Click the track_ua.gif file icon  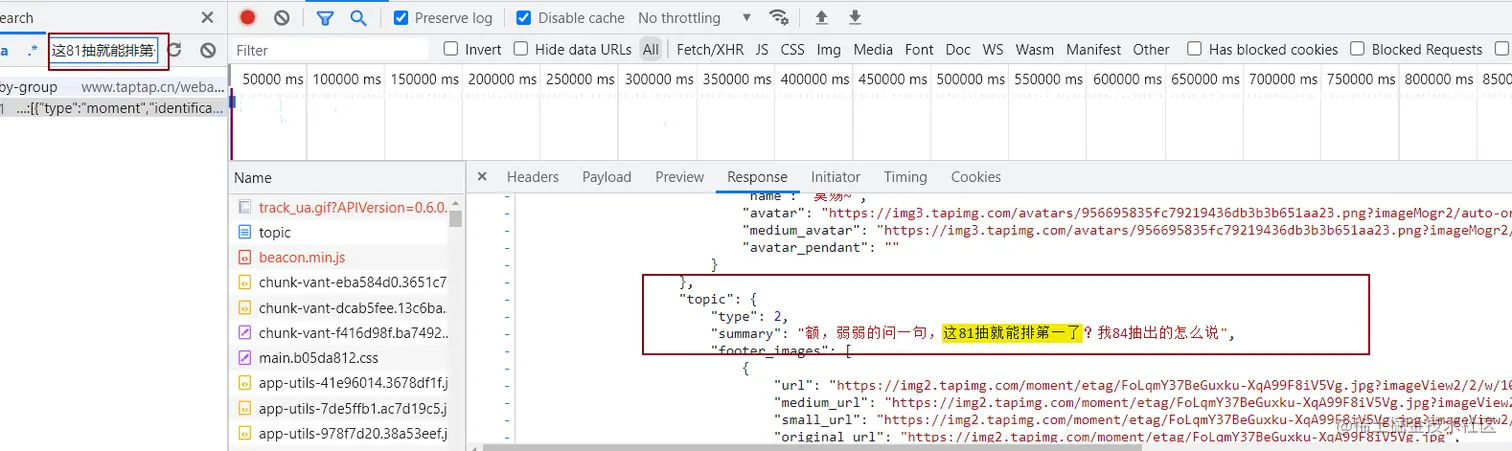[245, 207]
